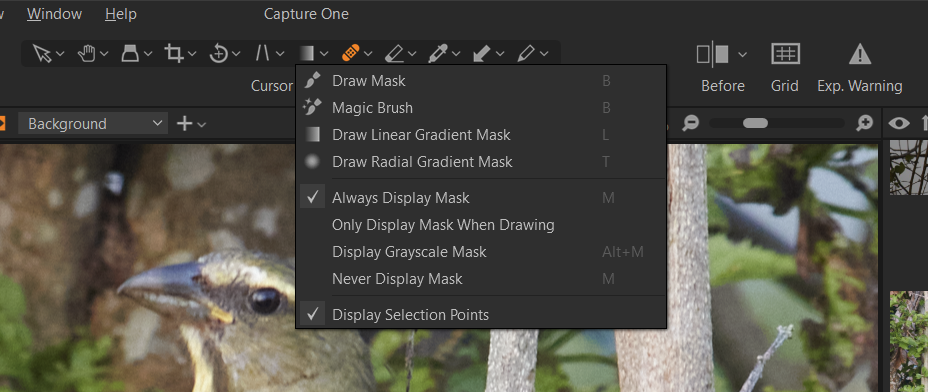Viewport: 928px width, 392px height.
Task: Click the zoom out magnifier icon
Action: tap(690, 123)
